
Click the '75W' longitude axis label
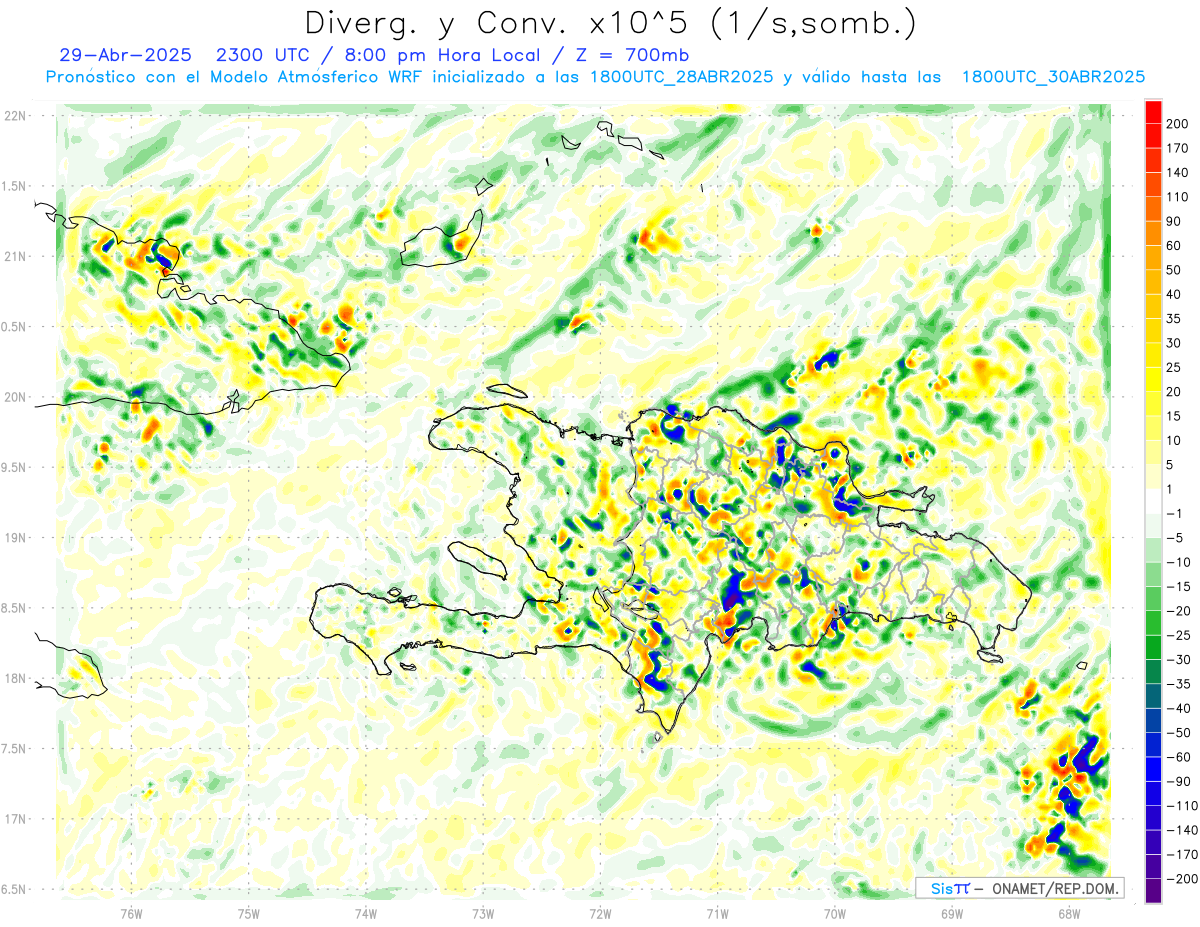click(x=249, y=913)
